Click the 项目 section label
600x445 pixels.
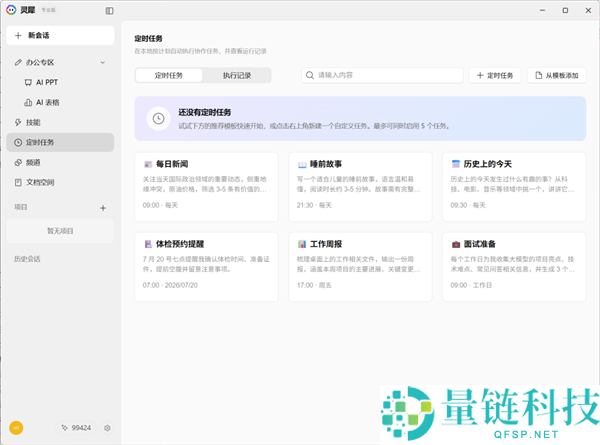[x=21, y=207]
